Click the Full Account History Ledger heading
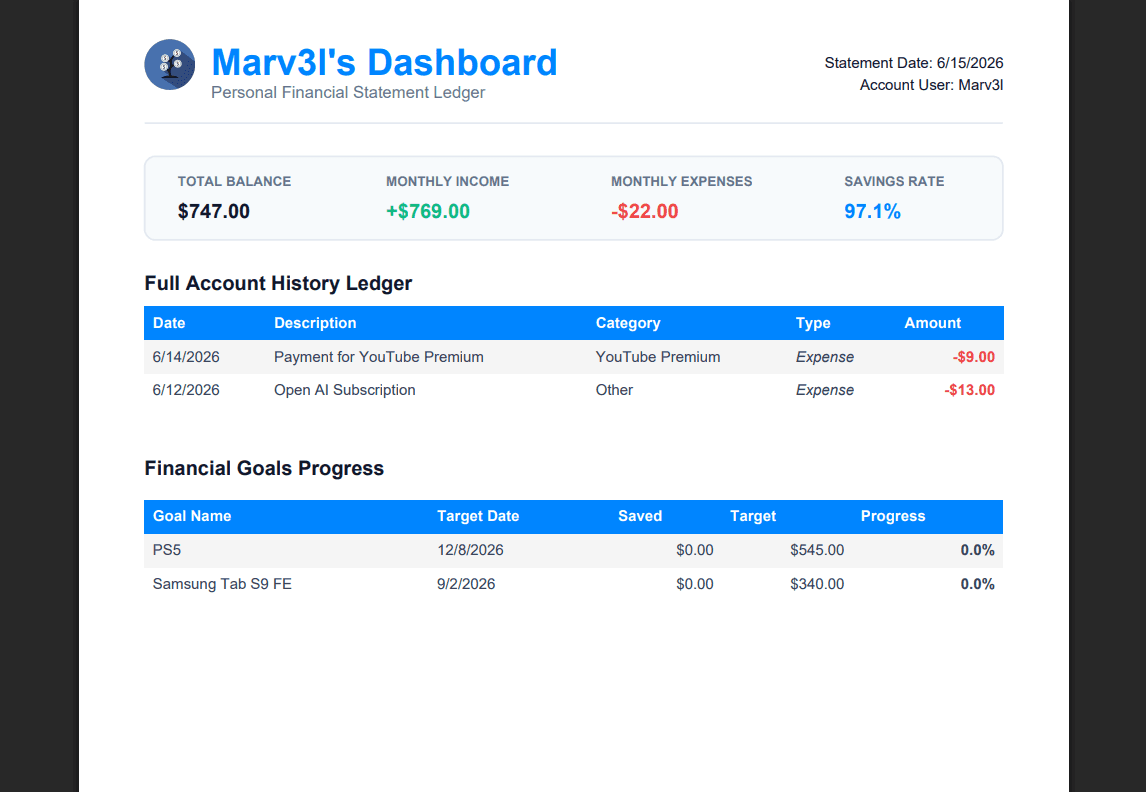The width and height of the screenshot is (1146, 792). pyautogui.click(x=278, y=283)
